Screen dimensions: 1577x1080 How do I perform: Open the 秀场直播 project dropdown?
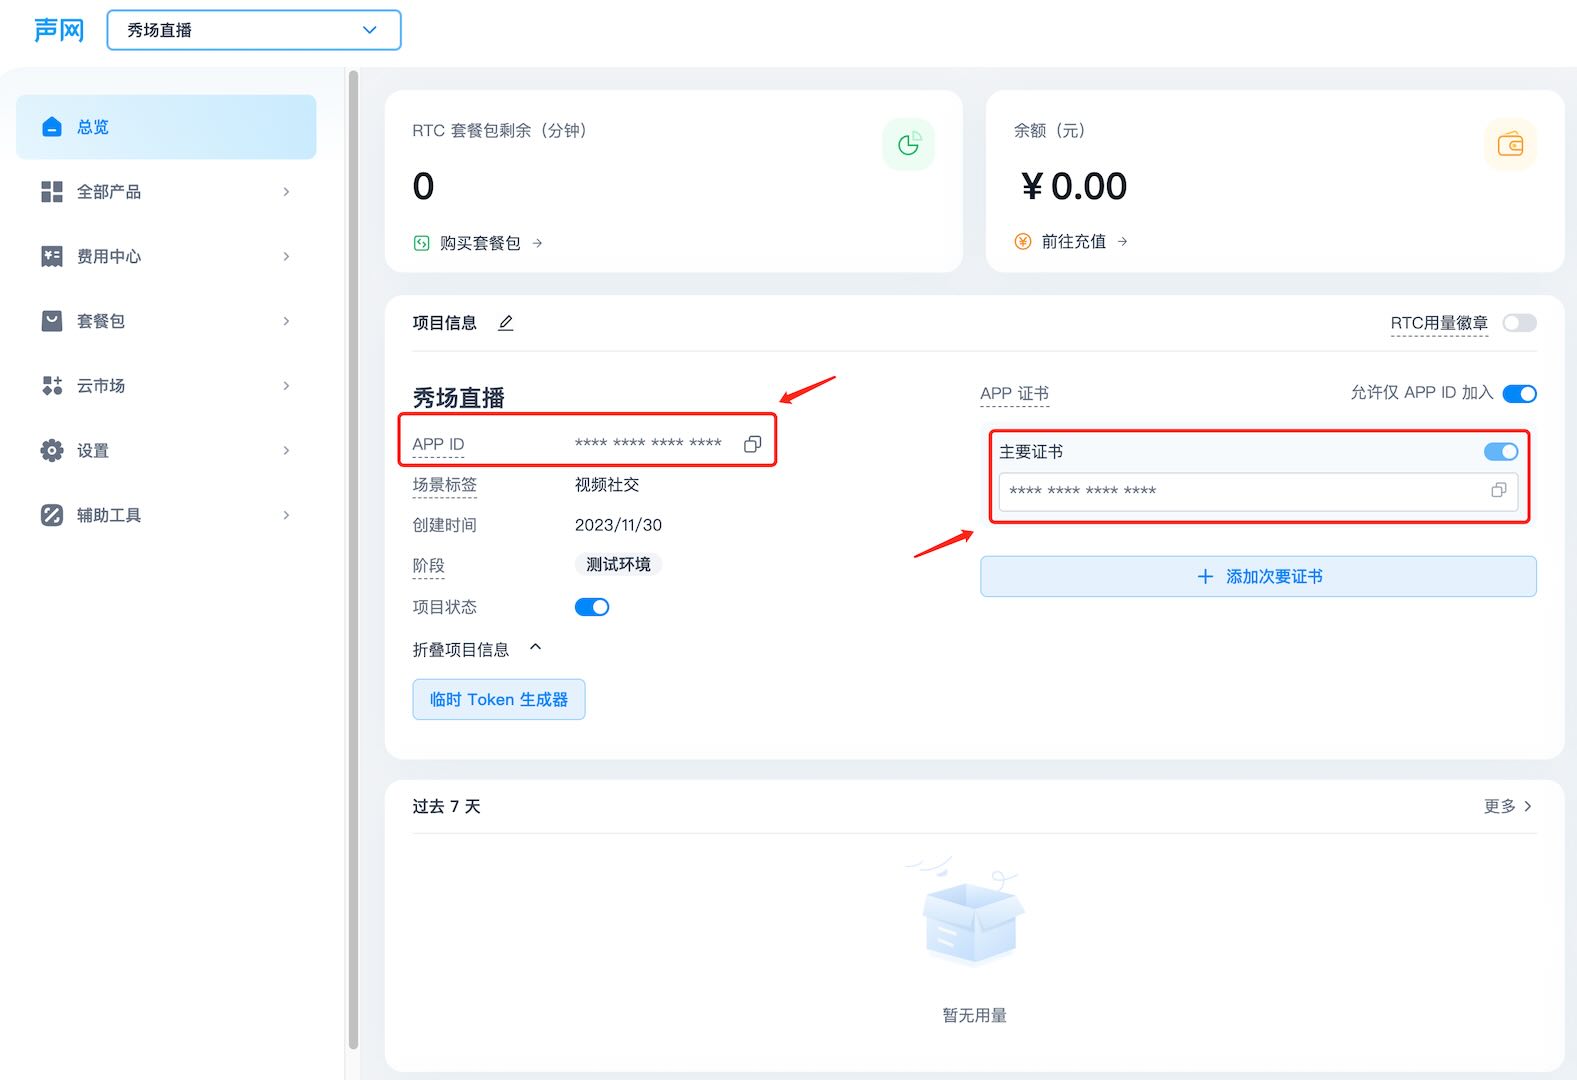point(254,30)
